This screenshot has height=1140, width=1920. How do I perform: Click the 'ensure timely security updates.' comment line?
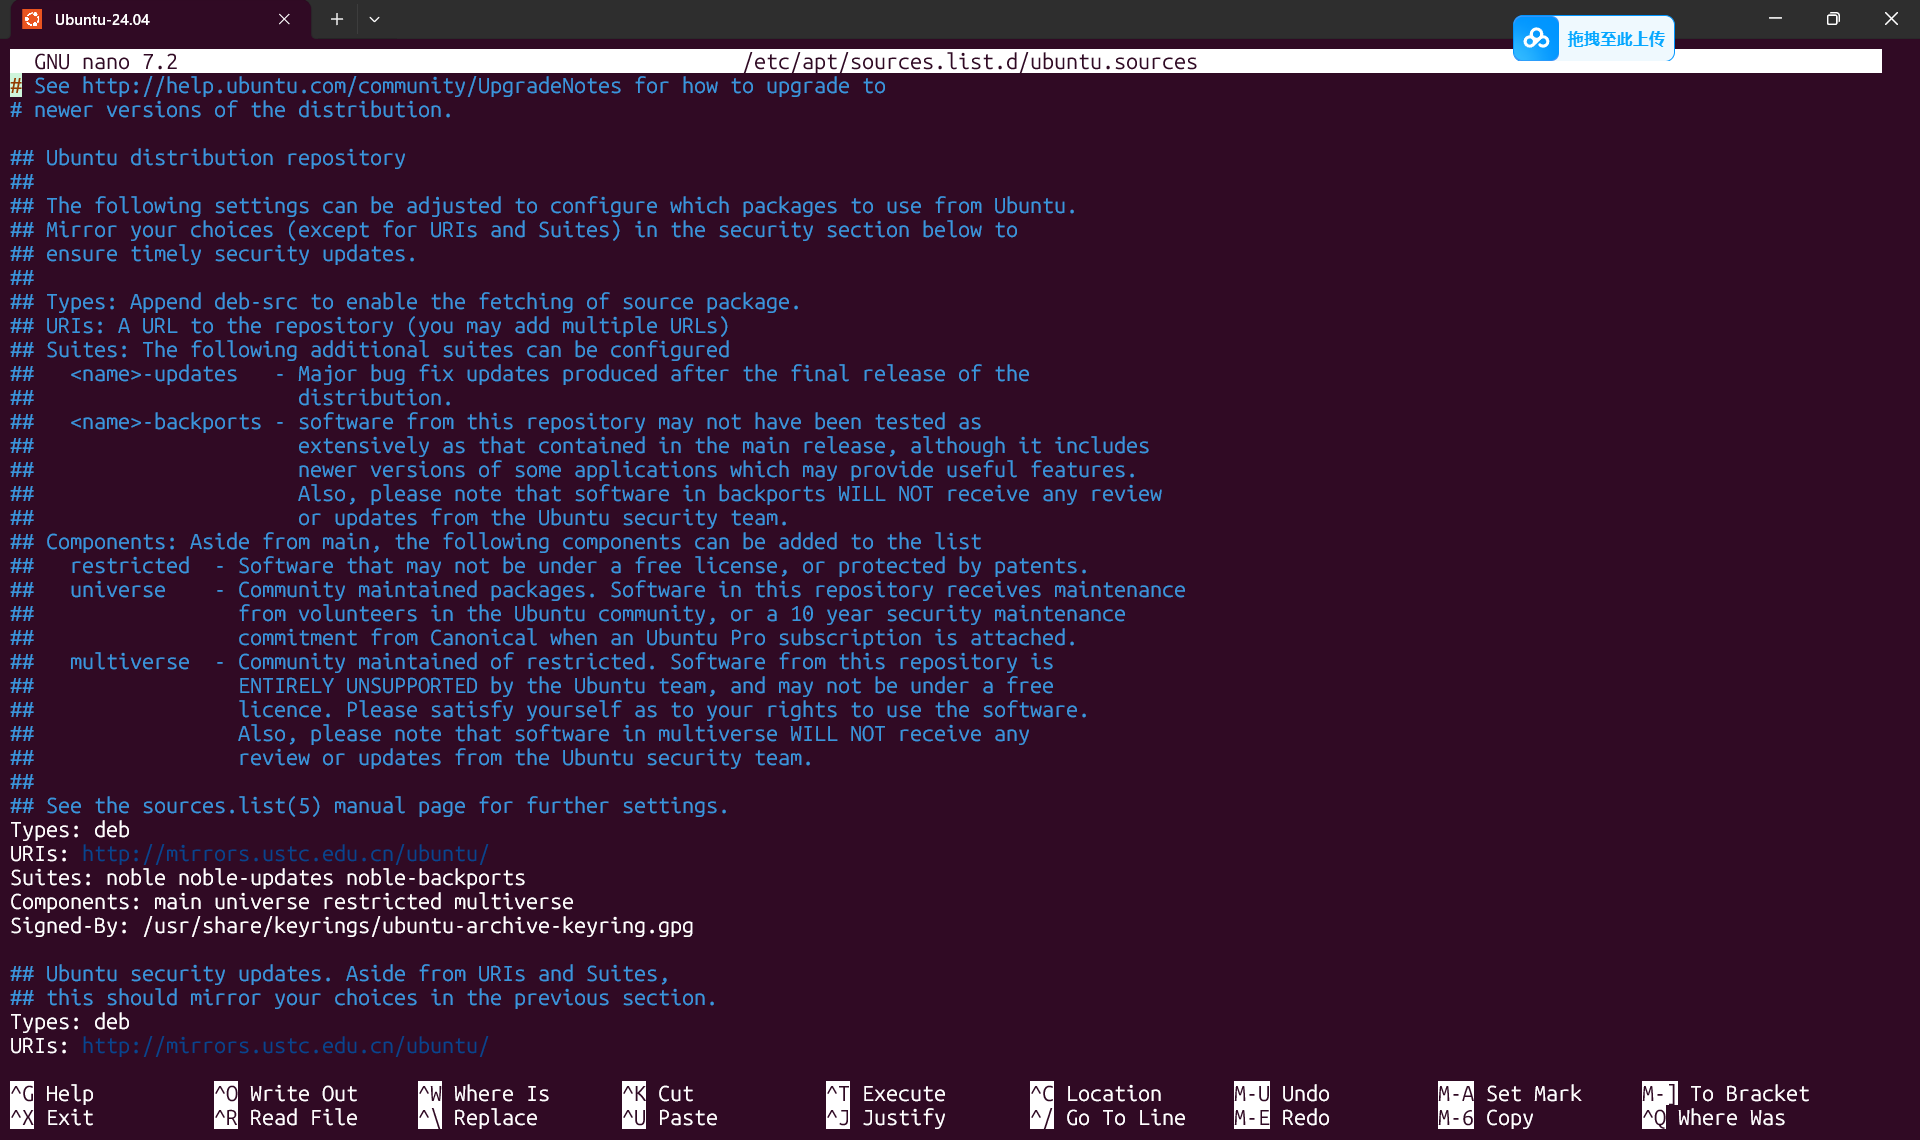point(214,254)
